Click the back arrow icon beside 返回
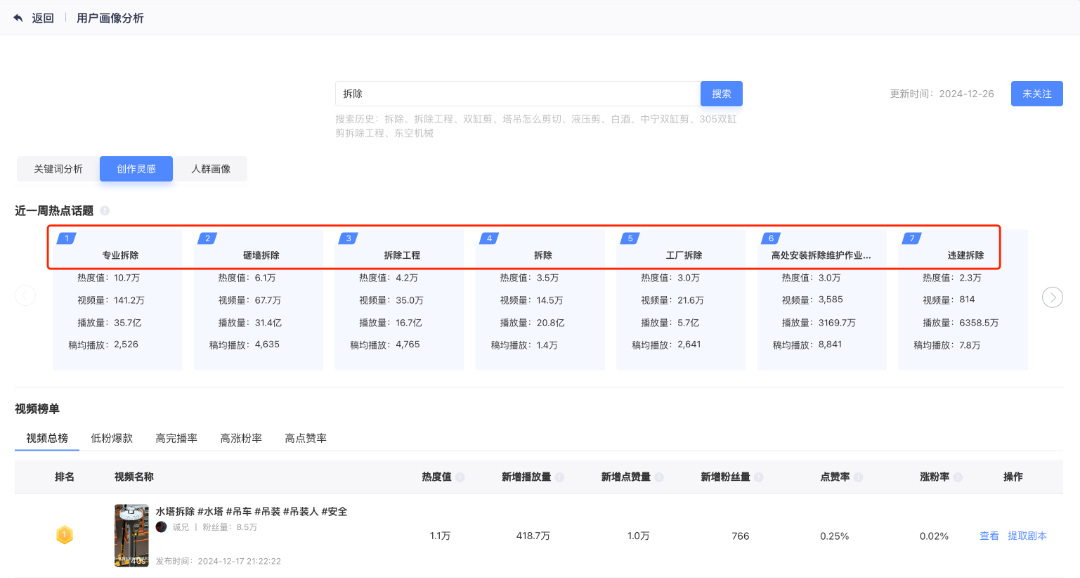 [x=18, y=18]
